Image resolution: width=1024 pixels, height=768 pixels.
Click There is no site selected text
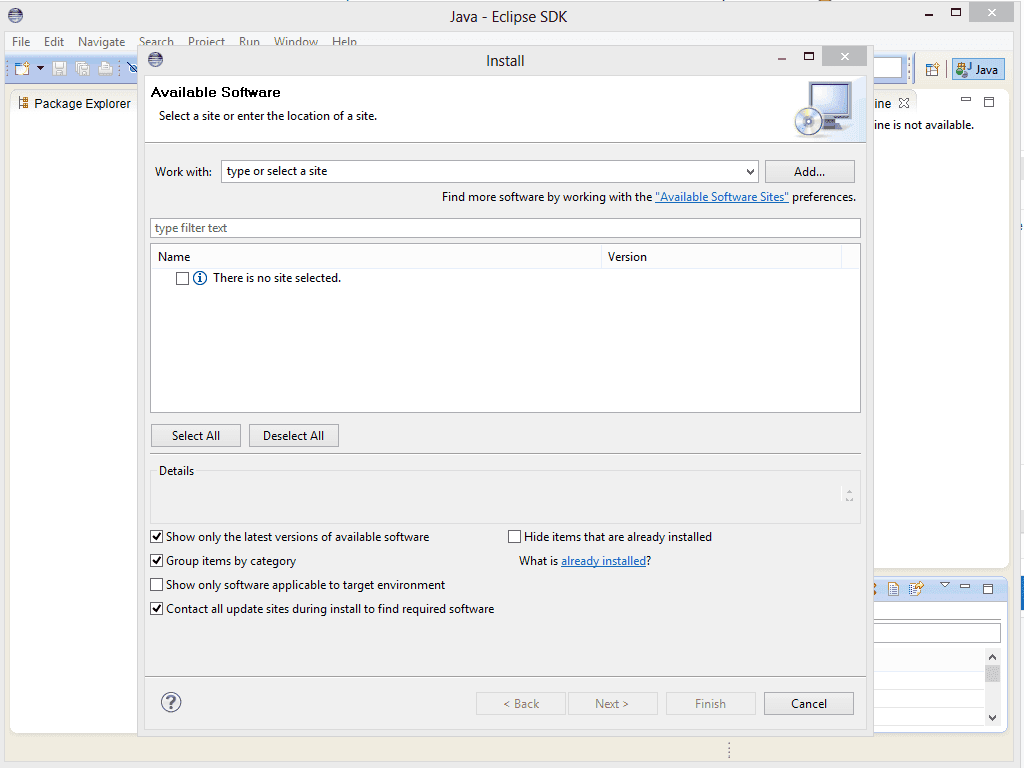277,278
